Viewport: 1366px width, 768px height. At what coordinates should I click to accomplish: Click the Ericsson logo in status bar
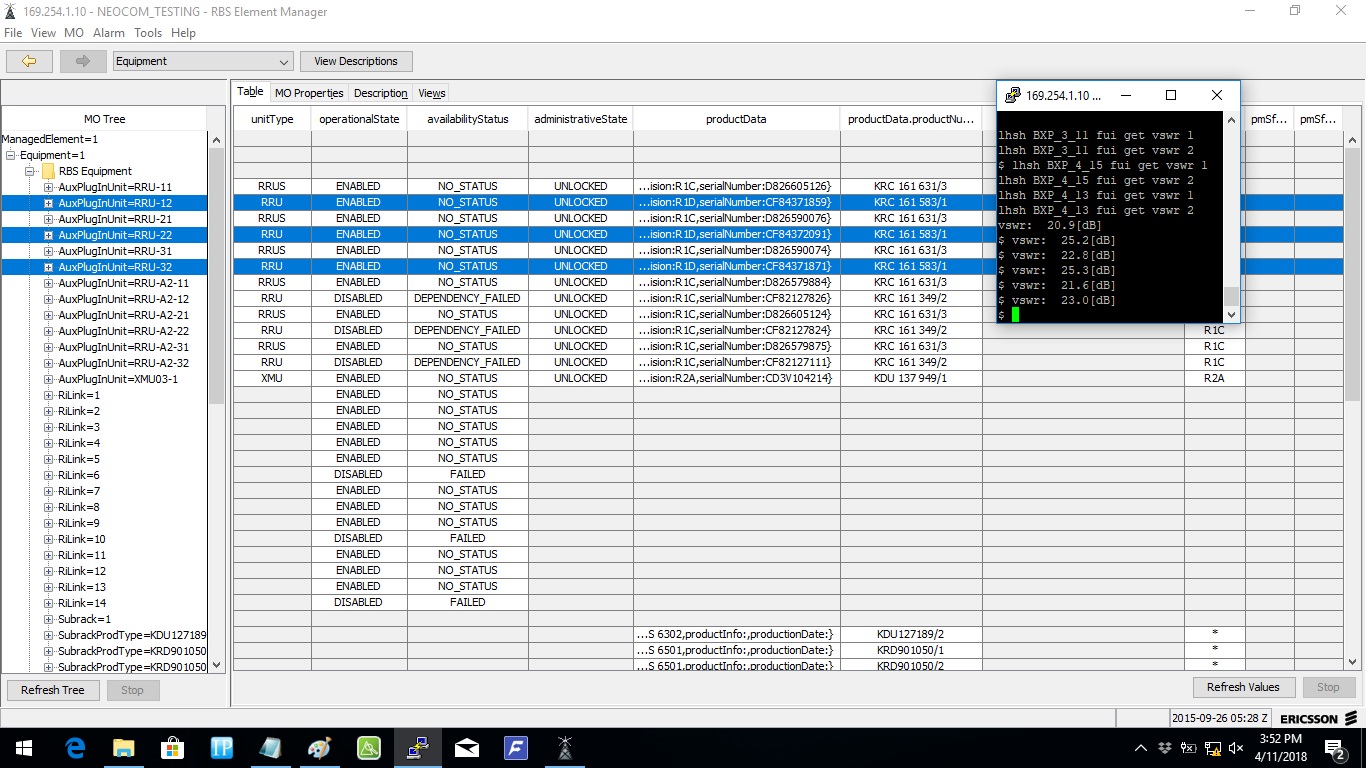click(1318, 718)
